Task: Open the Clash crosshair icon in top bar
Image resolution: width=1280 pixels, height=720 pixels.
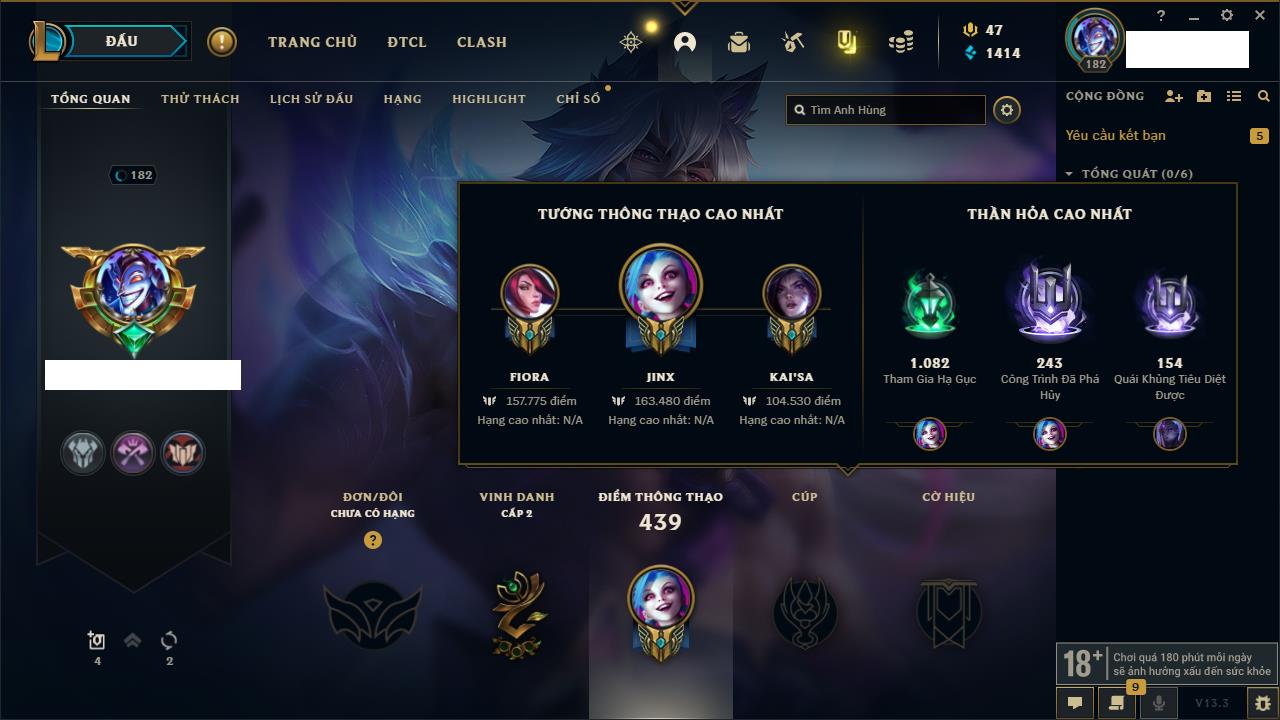Action: coord(631,42)
